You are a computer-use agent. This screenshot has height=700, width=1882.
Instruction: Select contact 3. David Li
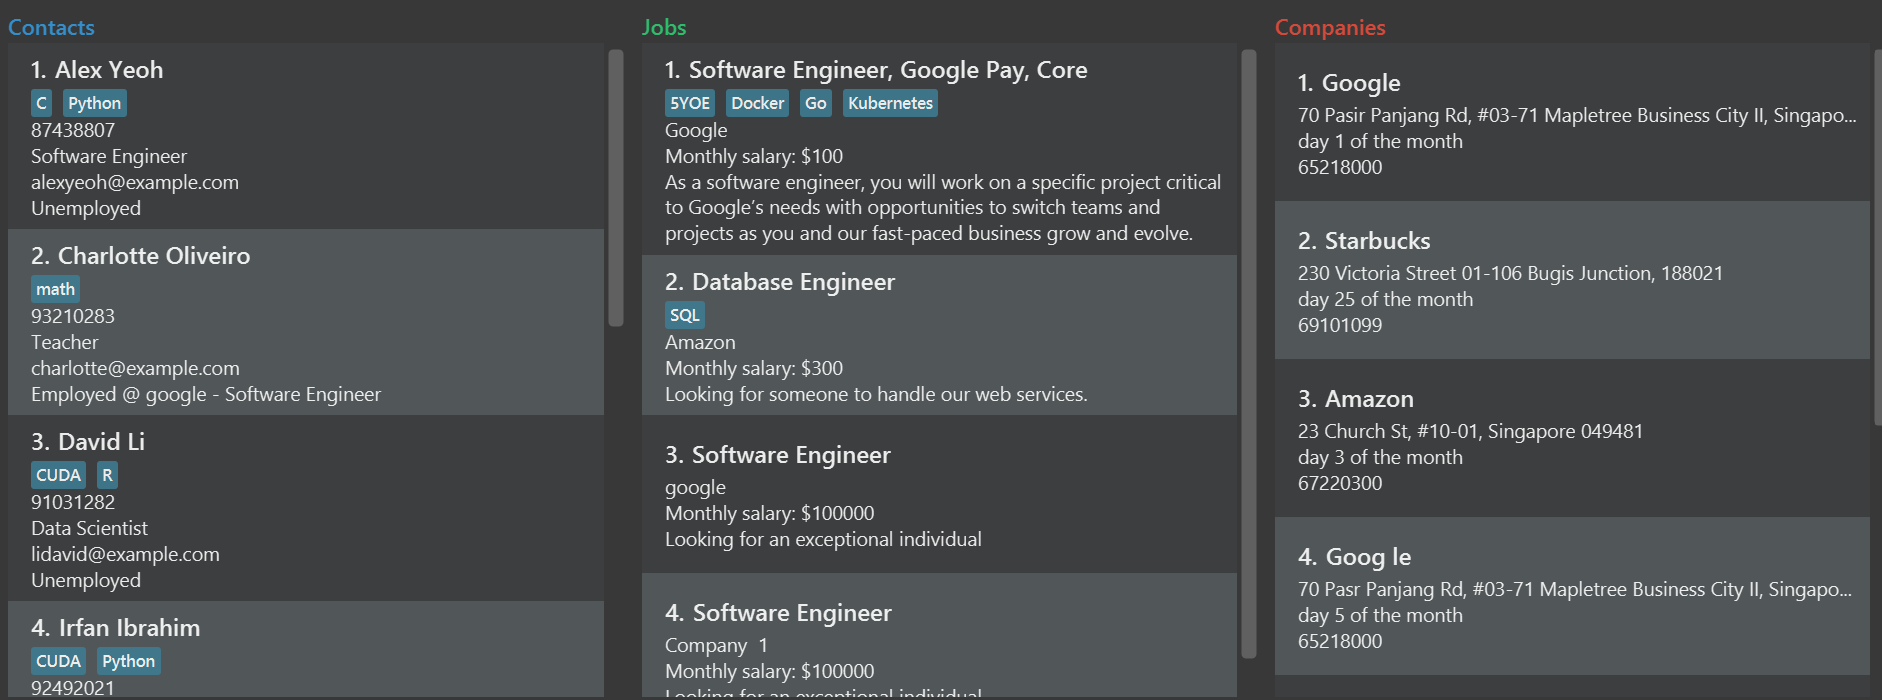(x=306, y=508)
